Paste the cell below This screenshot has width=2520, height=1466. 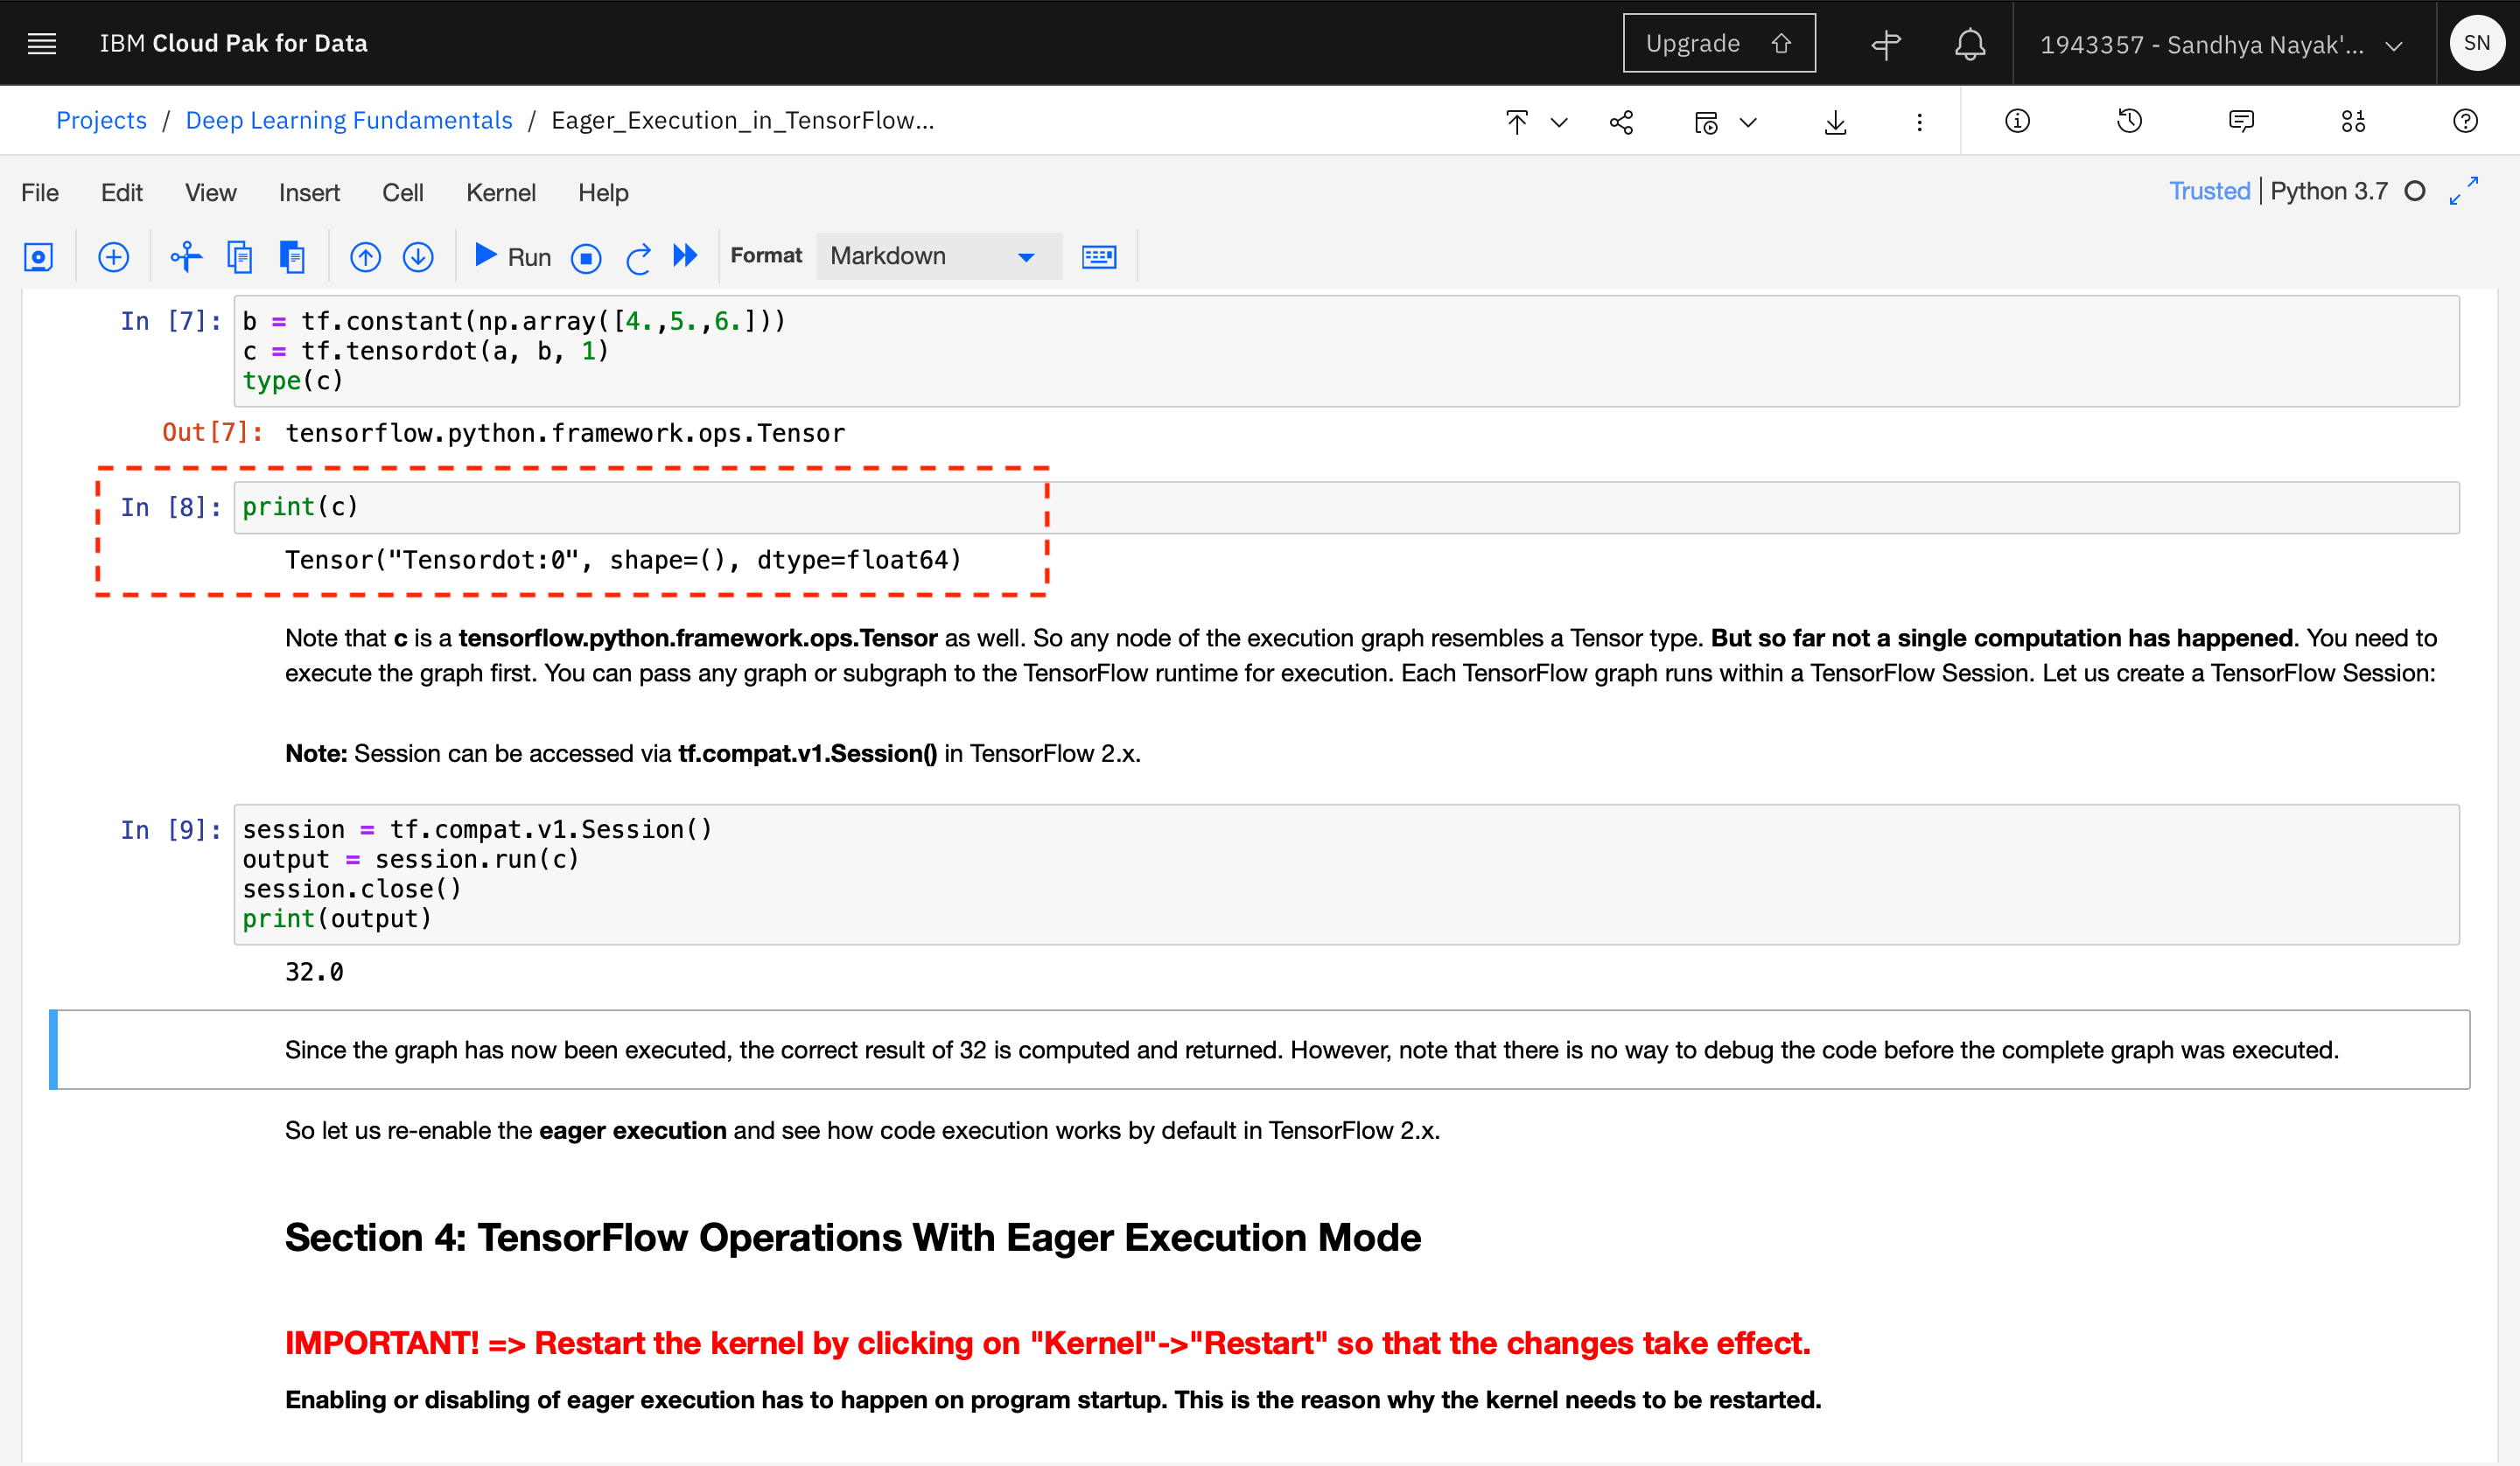click(x=293, y=256)
